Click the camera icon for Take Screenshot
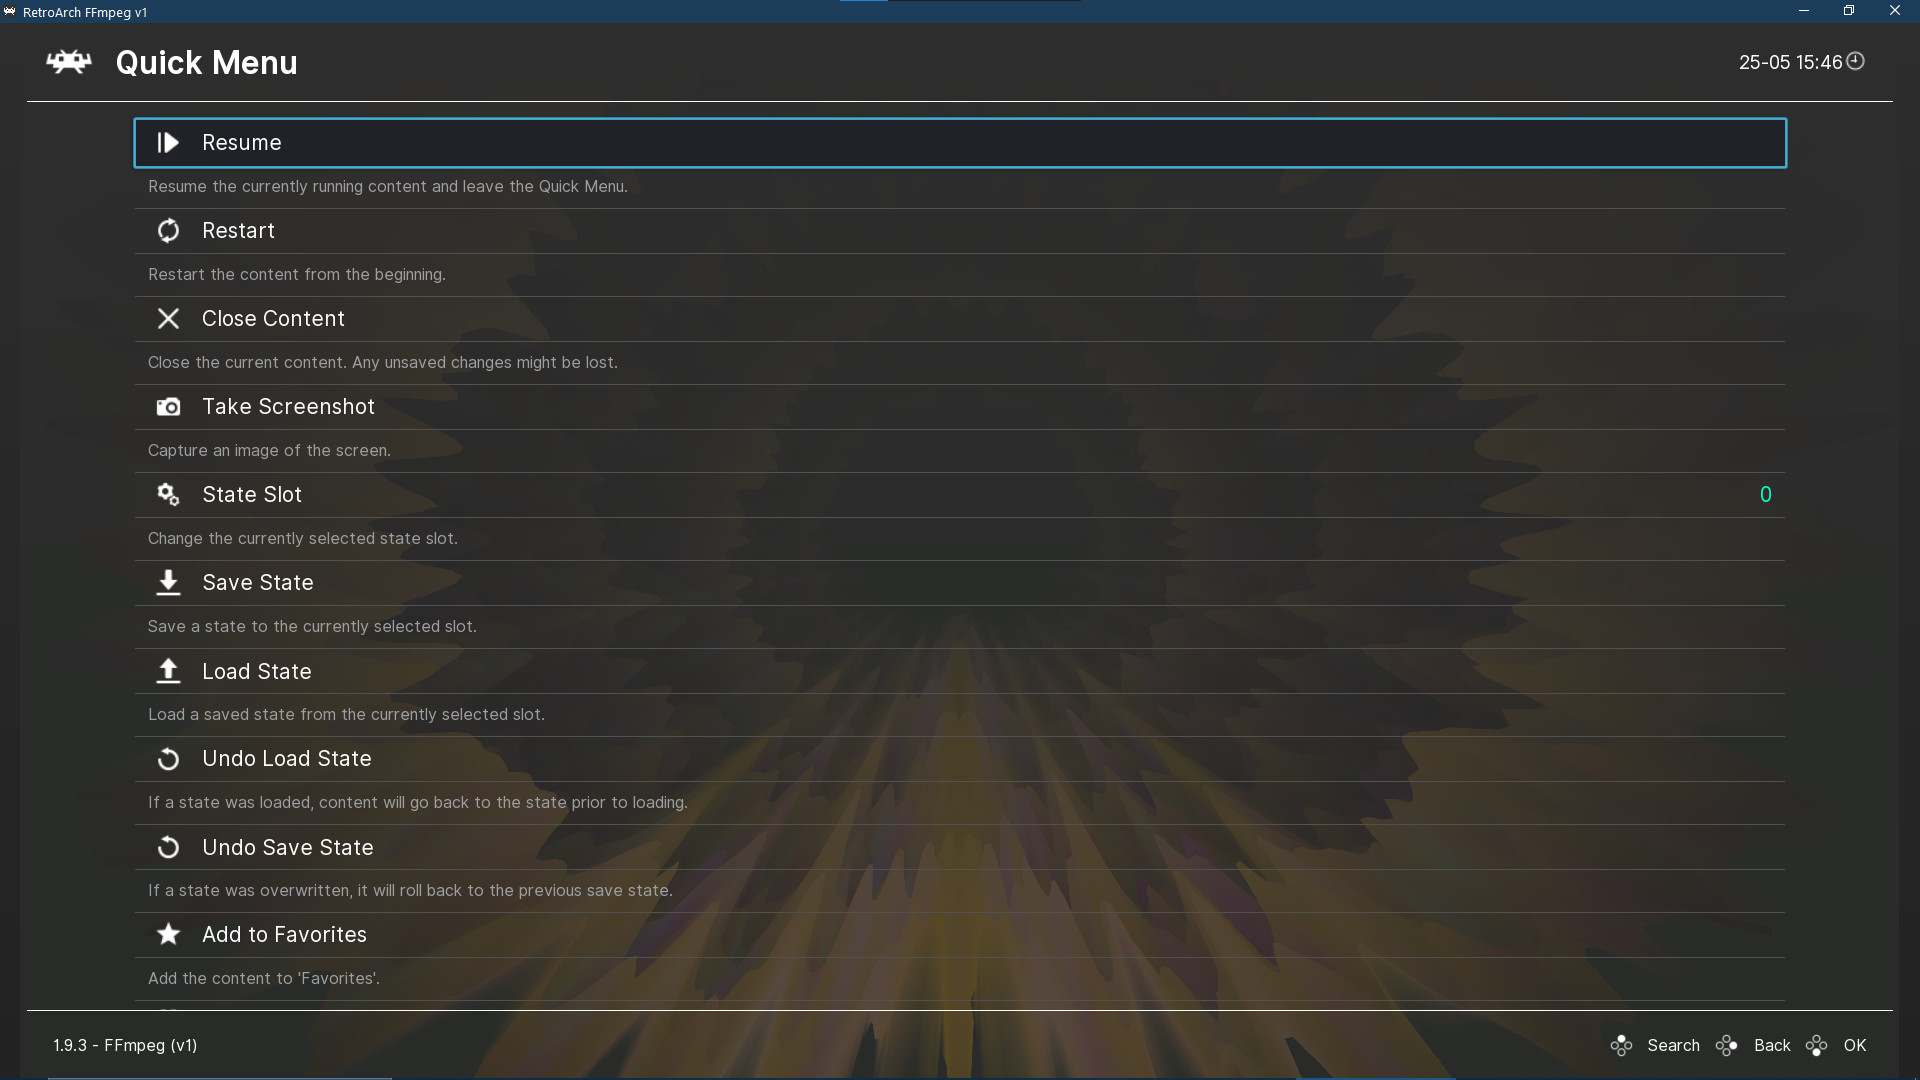 [168, 406]
